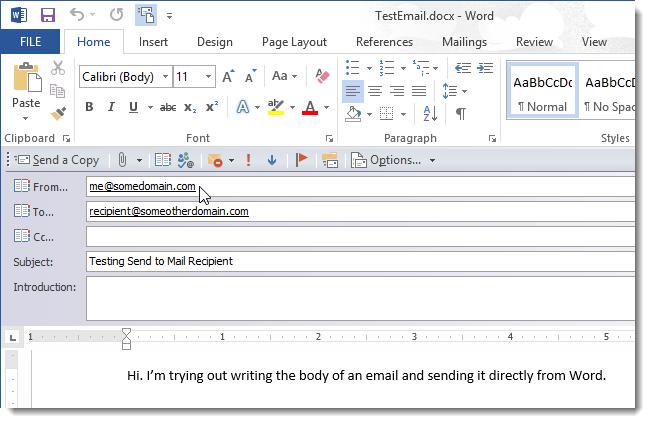Open the FILE tab
Viewport: 650px width, 423px height.
[x=30, y=41]
